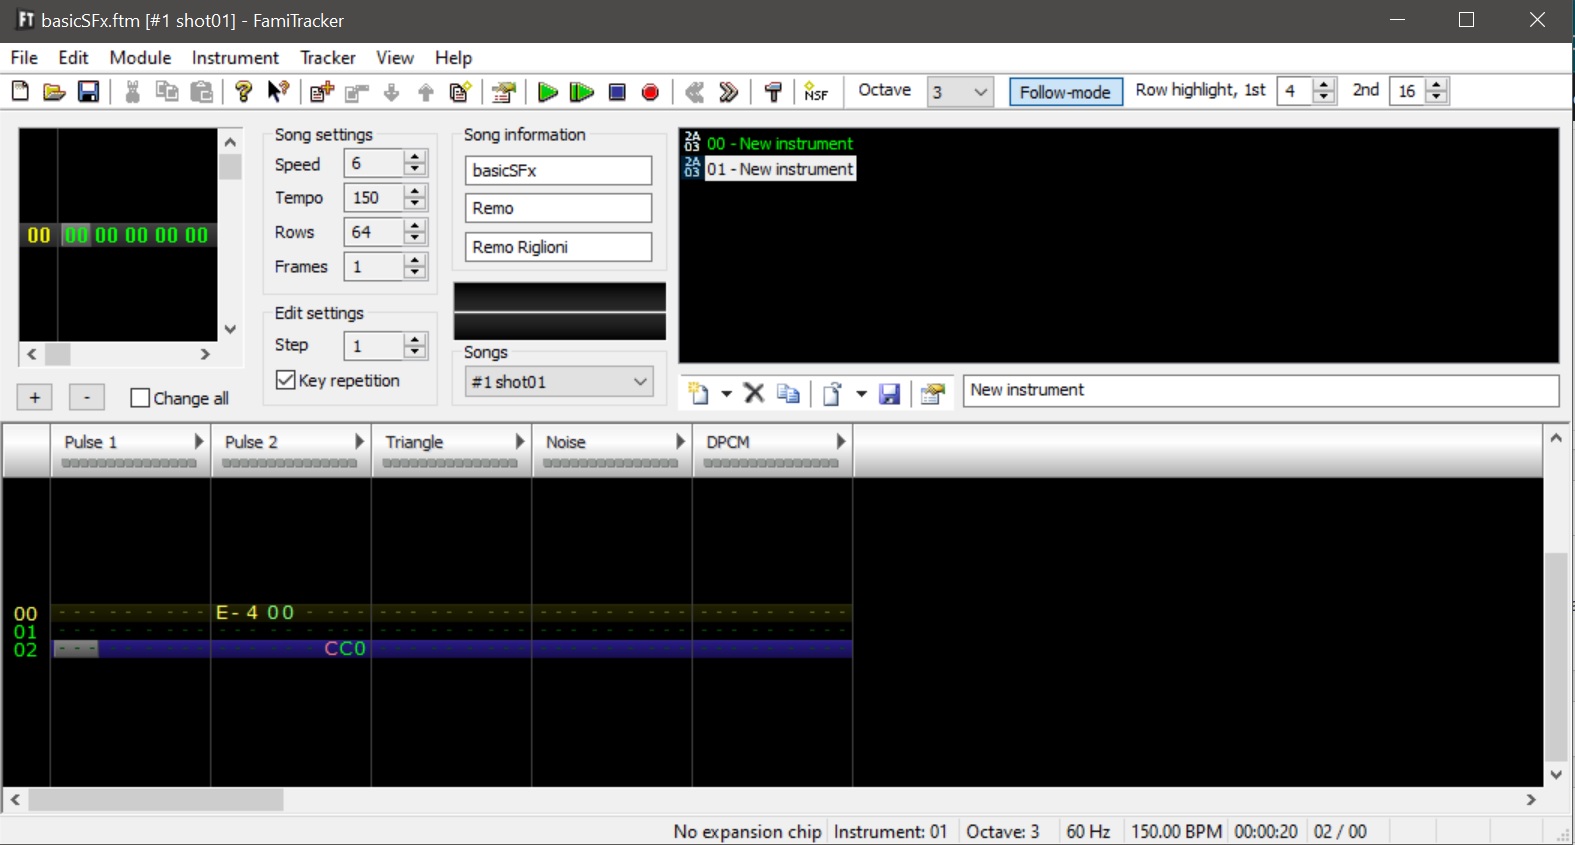Expand Pulse 2 channel effect columns arrow
Screen dimensions: 1575x845
[359, 441]
